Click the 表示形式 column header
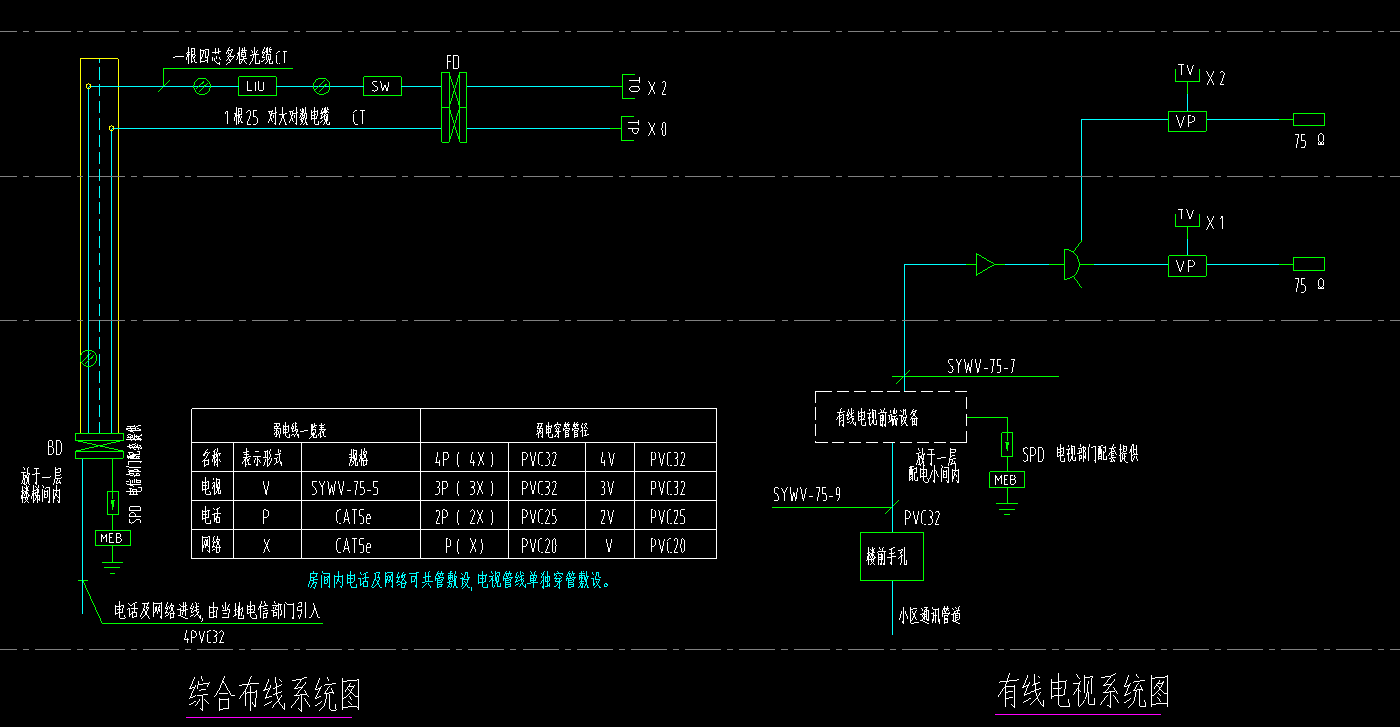The height and width of the screenshot is (727, 1400). [267, 460]
